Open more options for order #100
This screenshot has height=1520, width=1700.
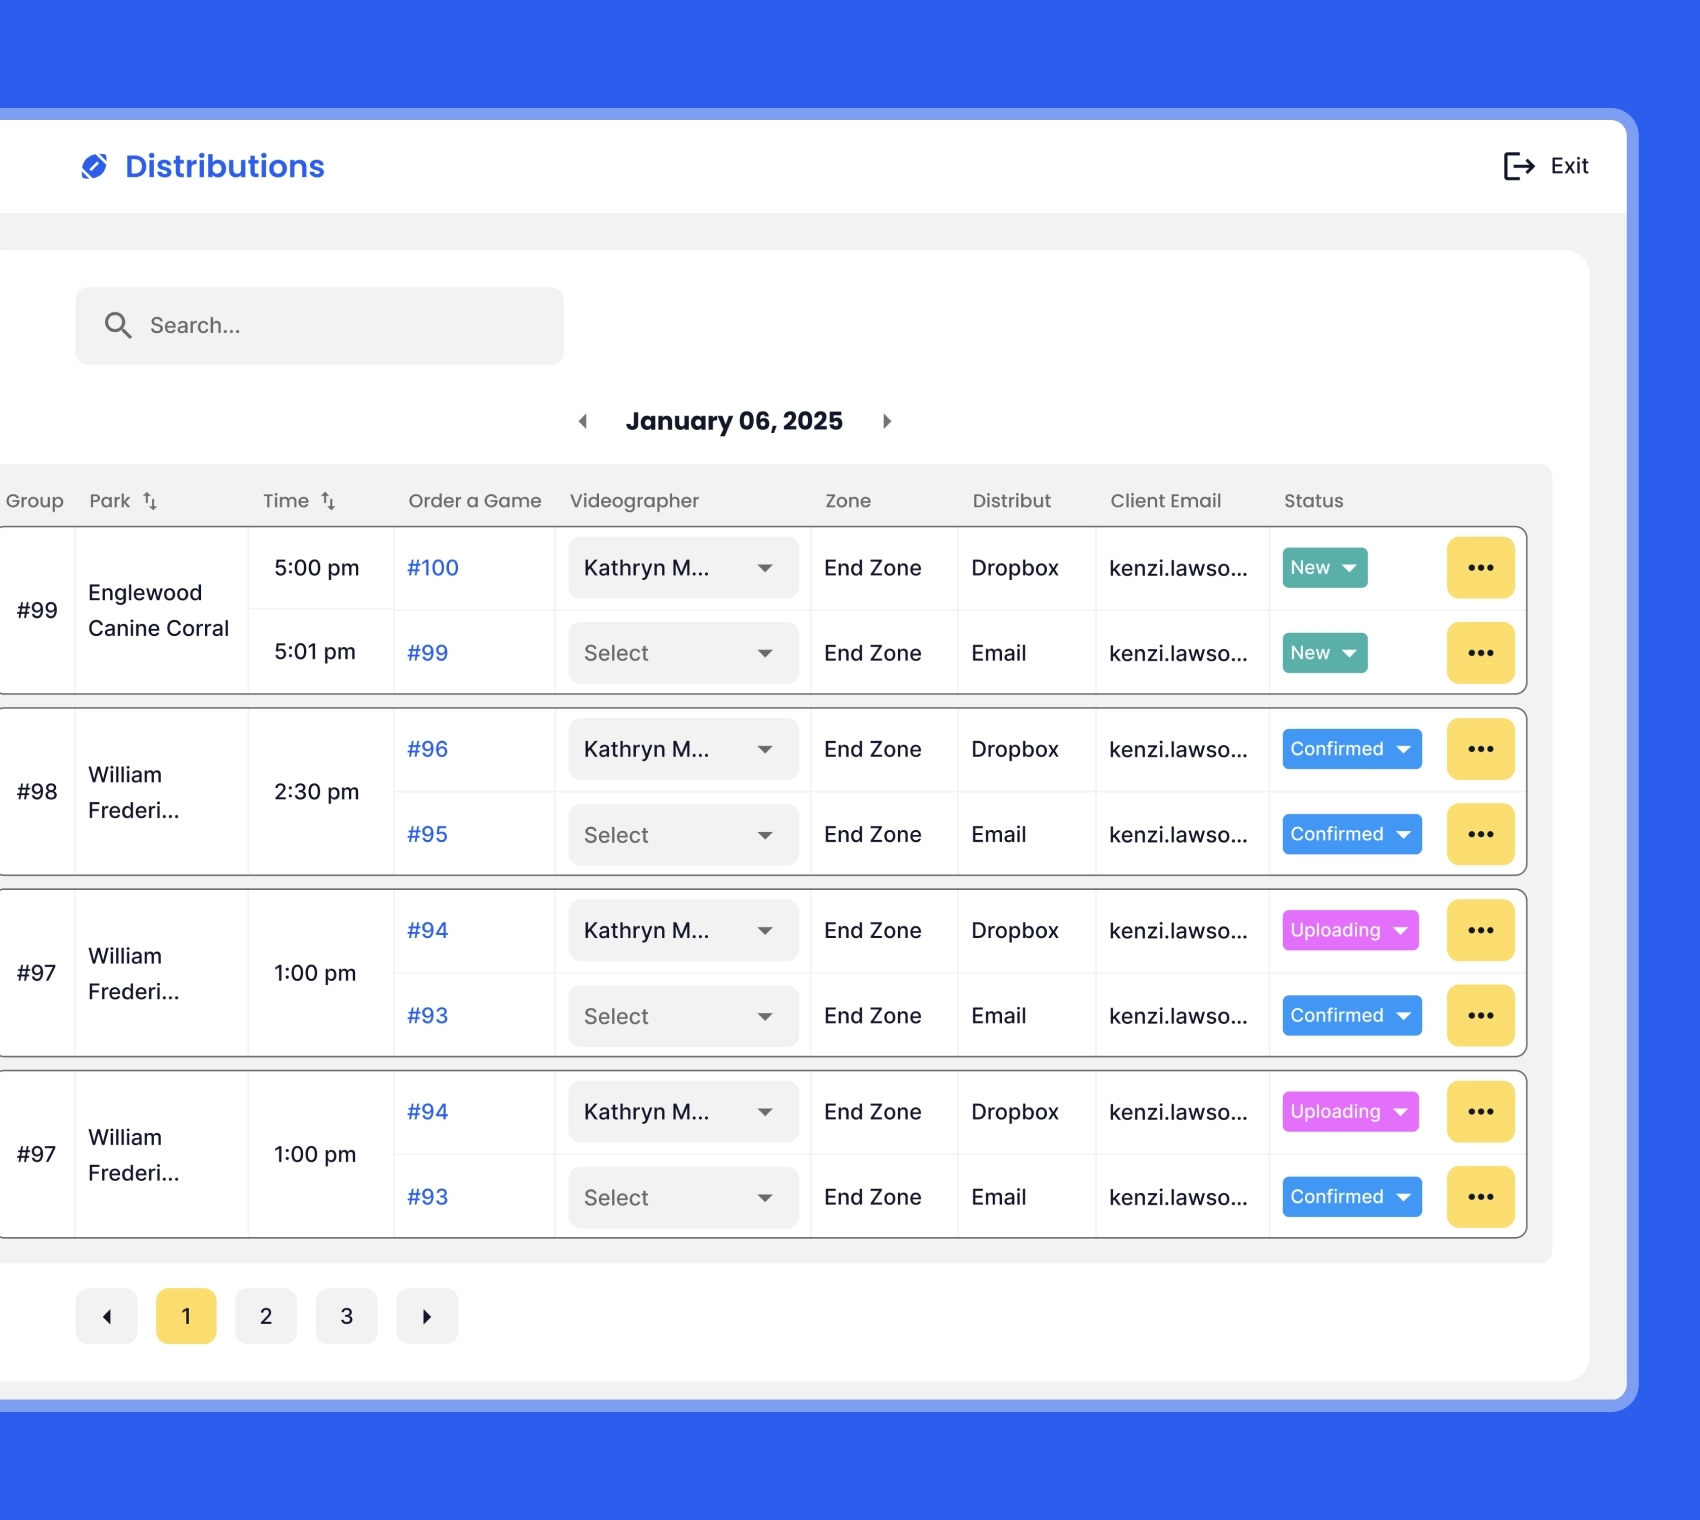1480,568
